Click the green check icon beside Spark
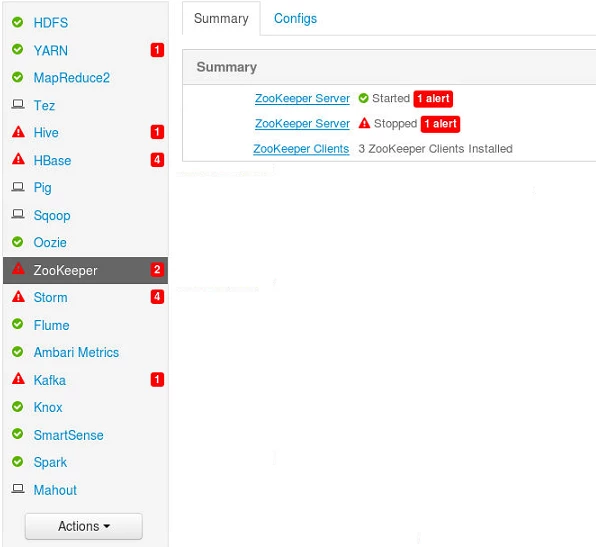Screen dimensions: 596x547 coord(17,462)
